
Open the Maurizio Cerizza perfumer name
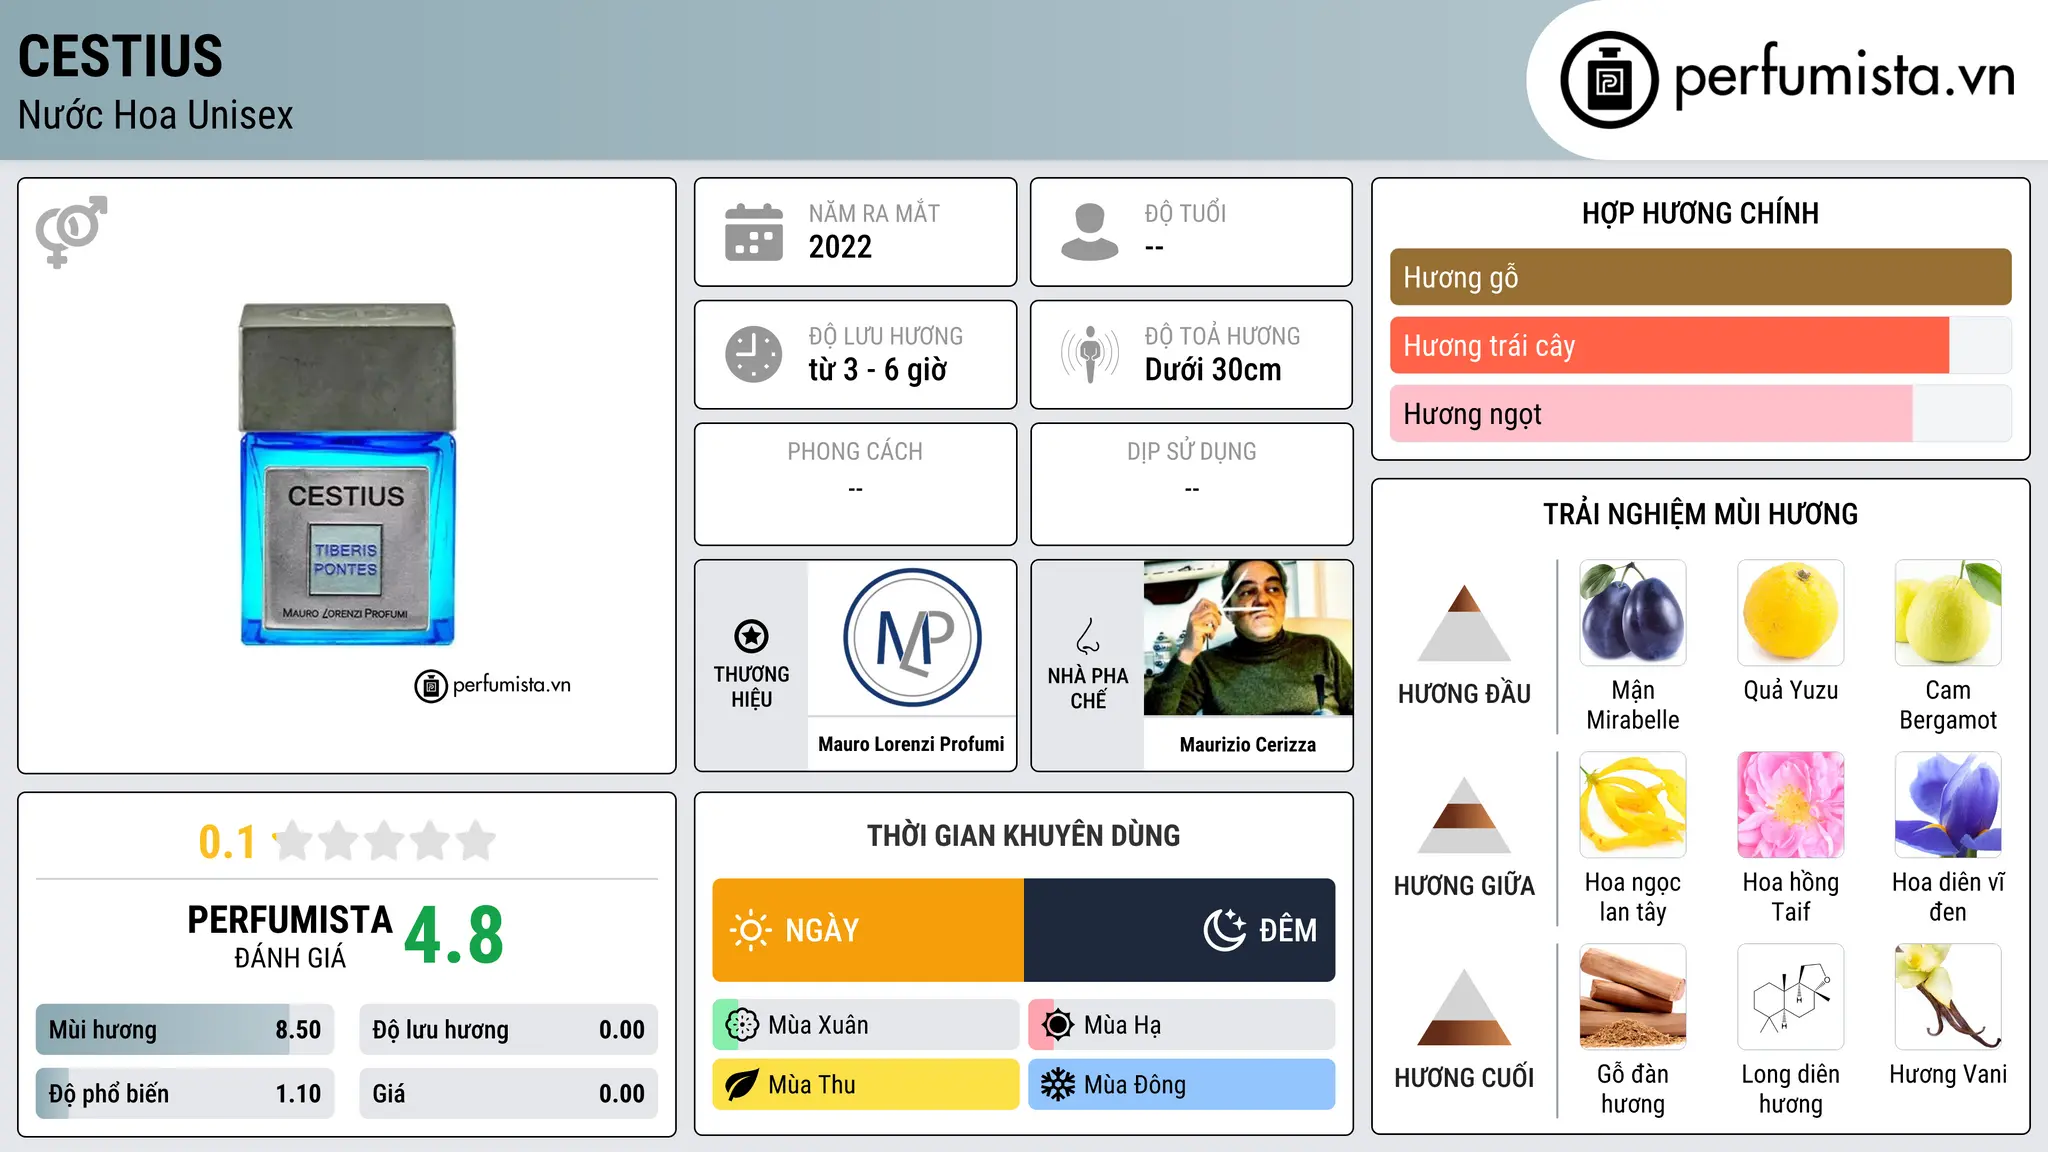[x=1248, y=744]
